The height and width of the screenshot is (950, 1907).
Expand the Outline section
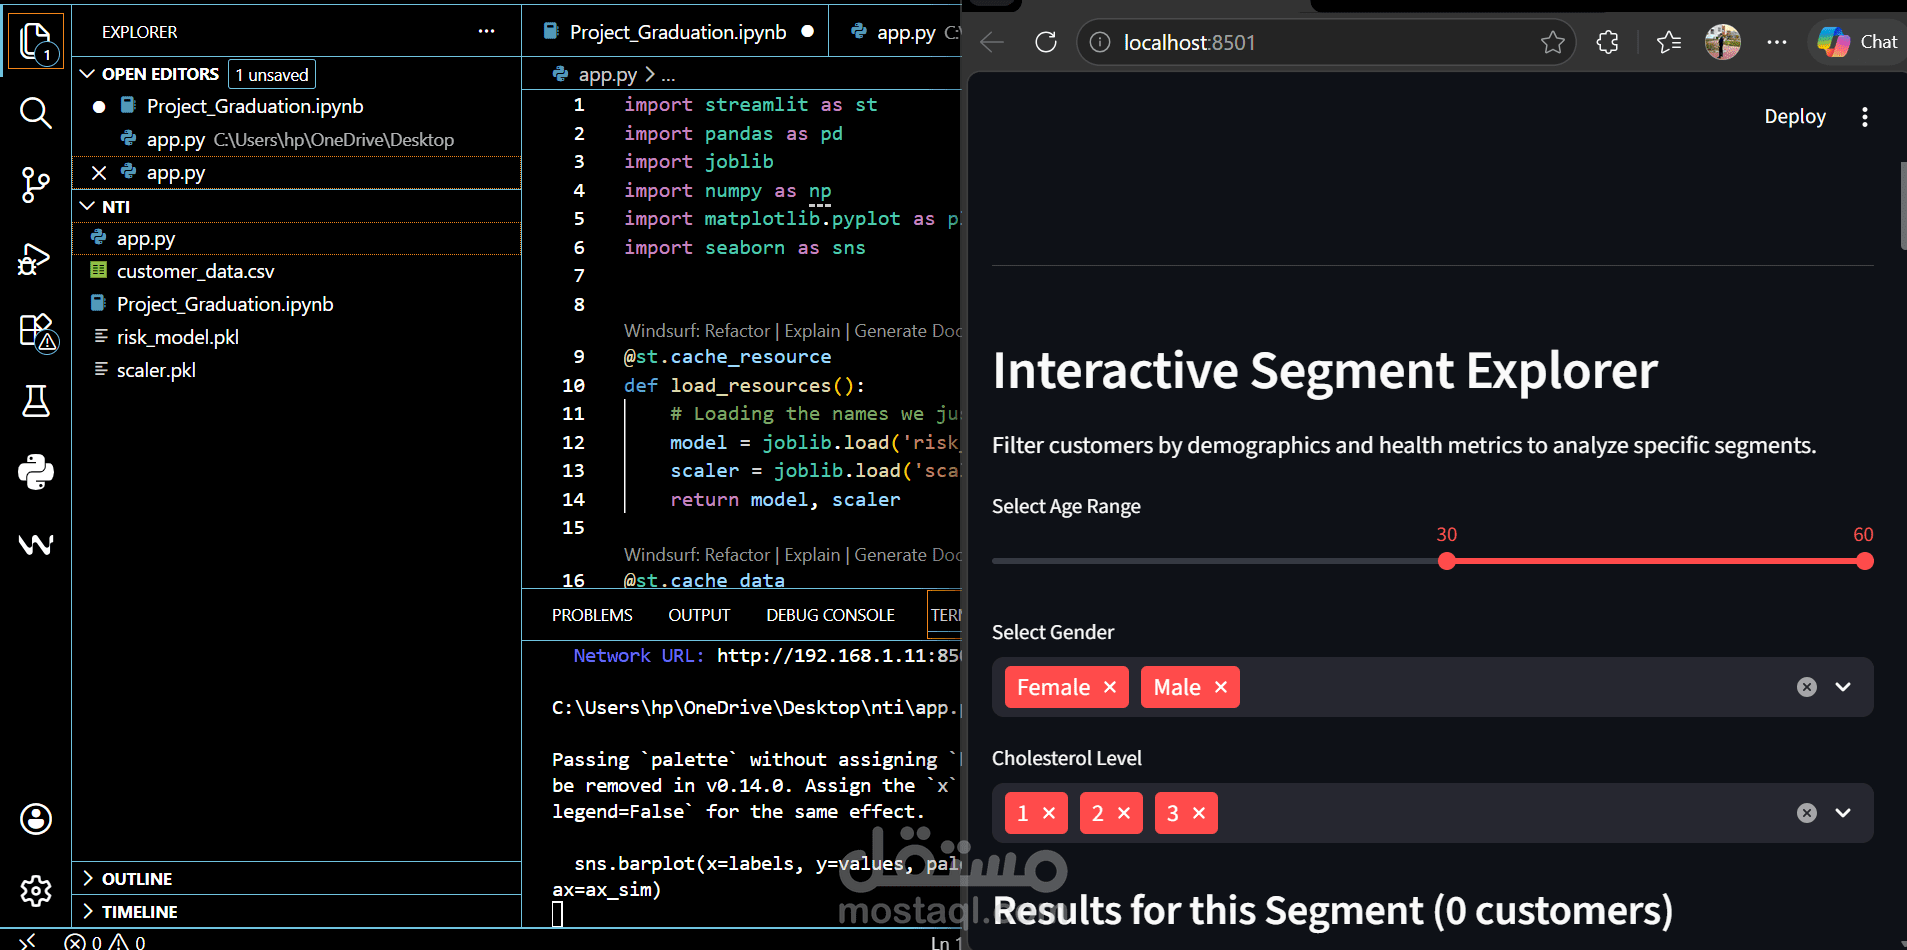tap(297, 878)
